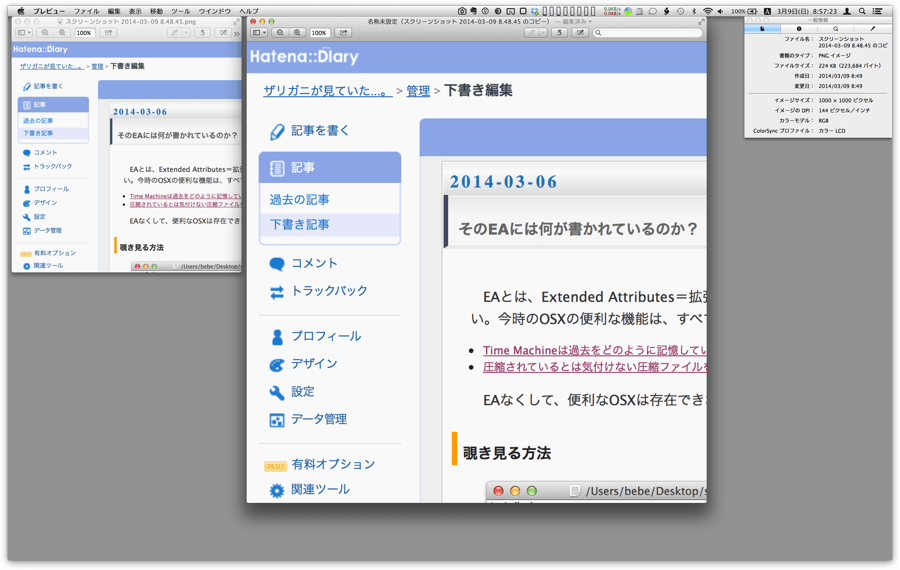The width and height of the screenshot is (900, 570).
Task: Click the user account icon in menu bar
Action: click(x=847, y=11)
